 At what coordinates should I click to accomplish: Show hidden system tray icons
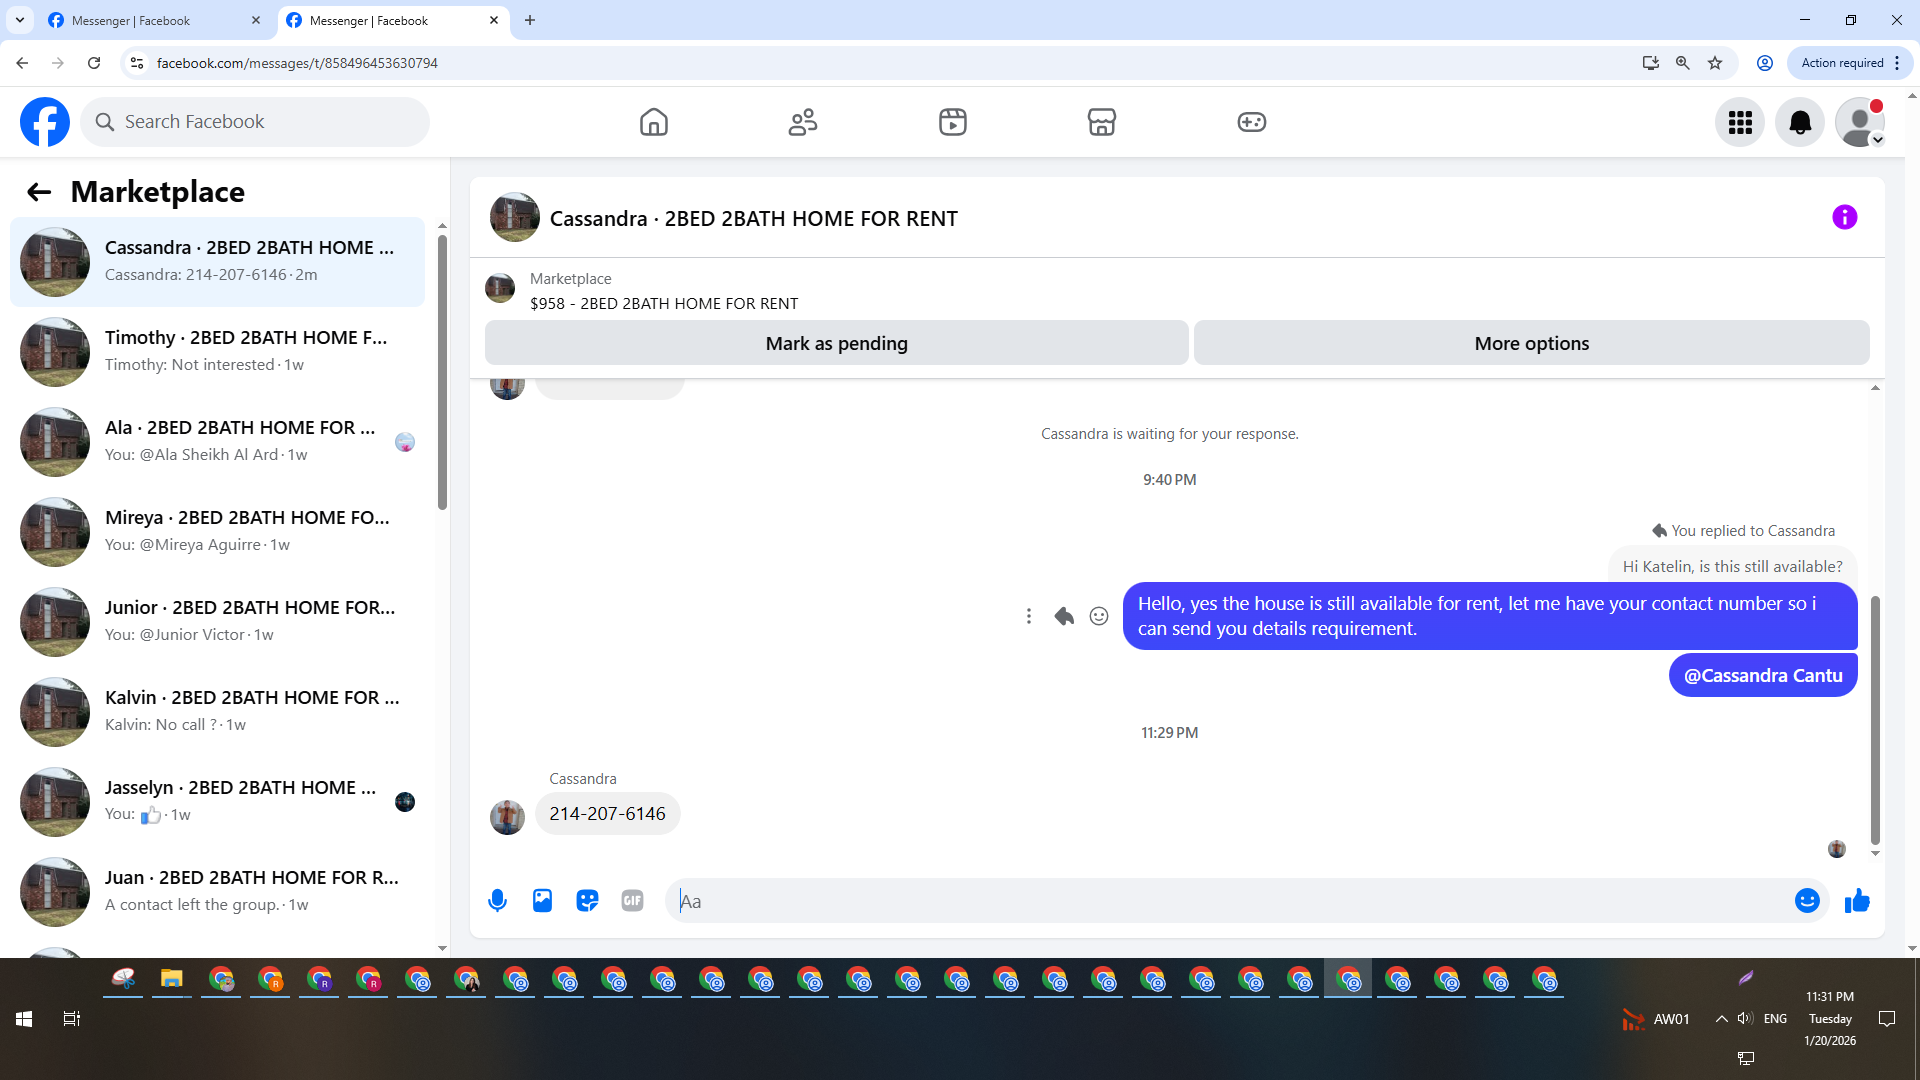1721,1019
